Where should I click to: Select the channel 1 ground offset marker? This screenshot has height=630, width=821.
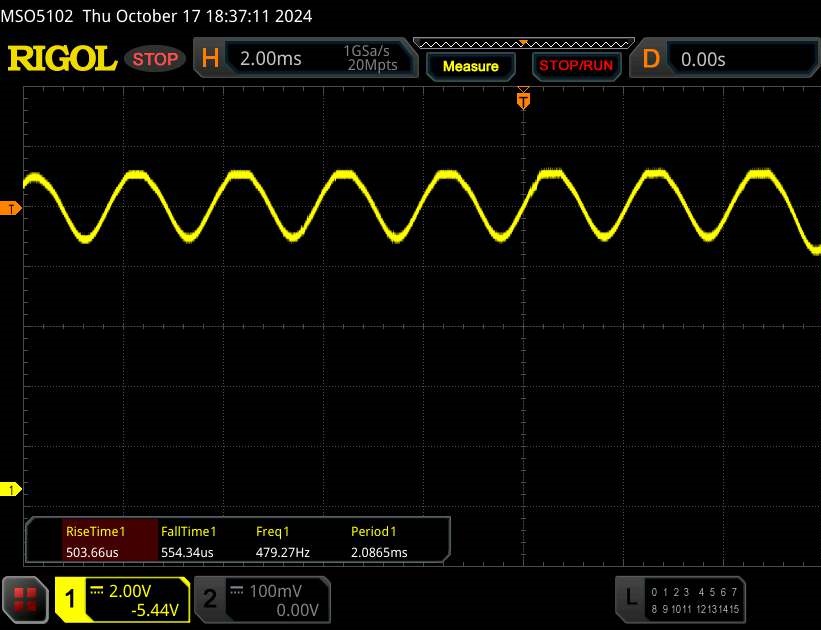(x=11, y=489)
